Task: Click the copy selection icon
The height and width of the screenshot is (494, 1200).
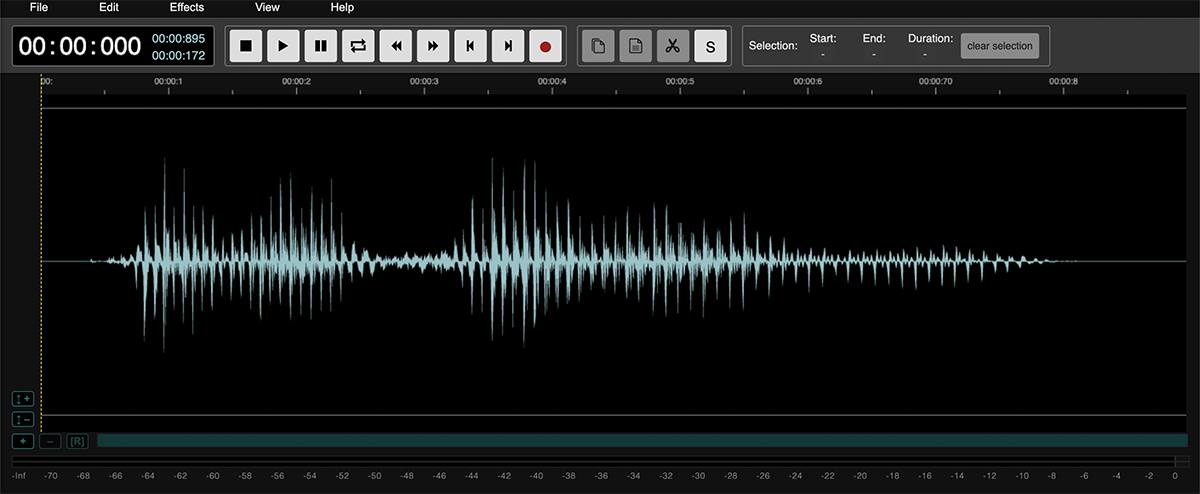Action: coord(598,46)
